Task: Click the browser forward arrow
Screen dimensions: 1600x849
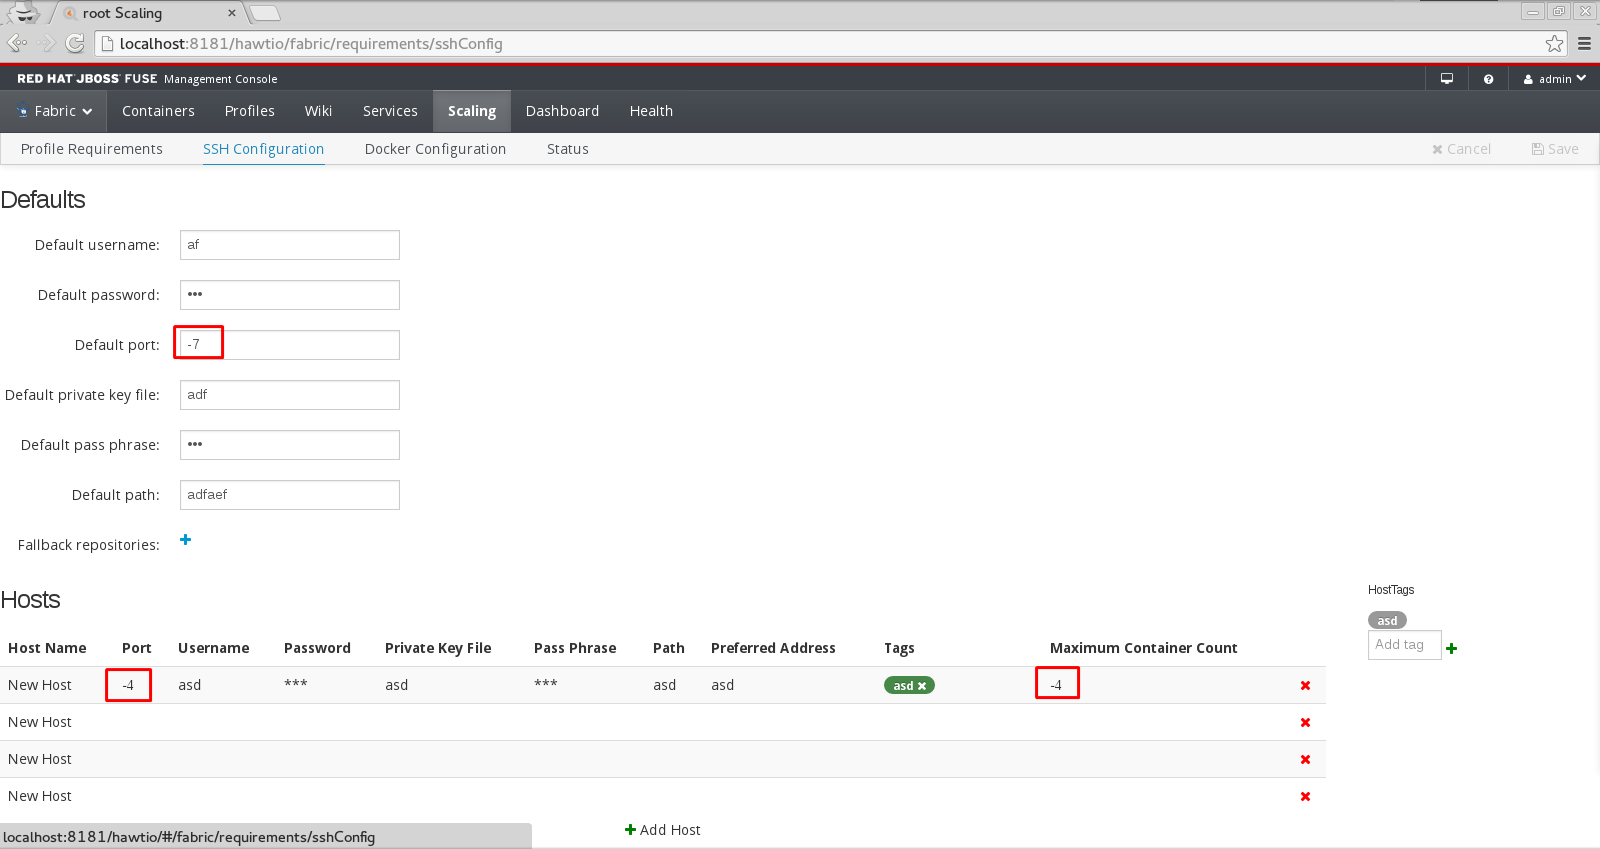Action: click(46, 43)
